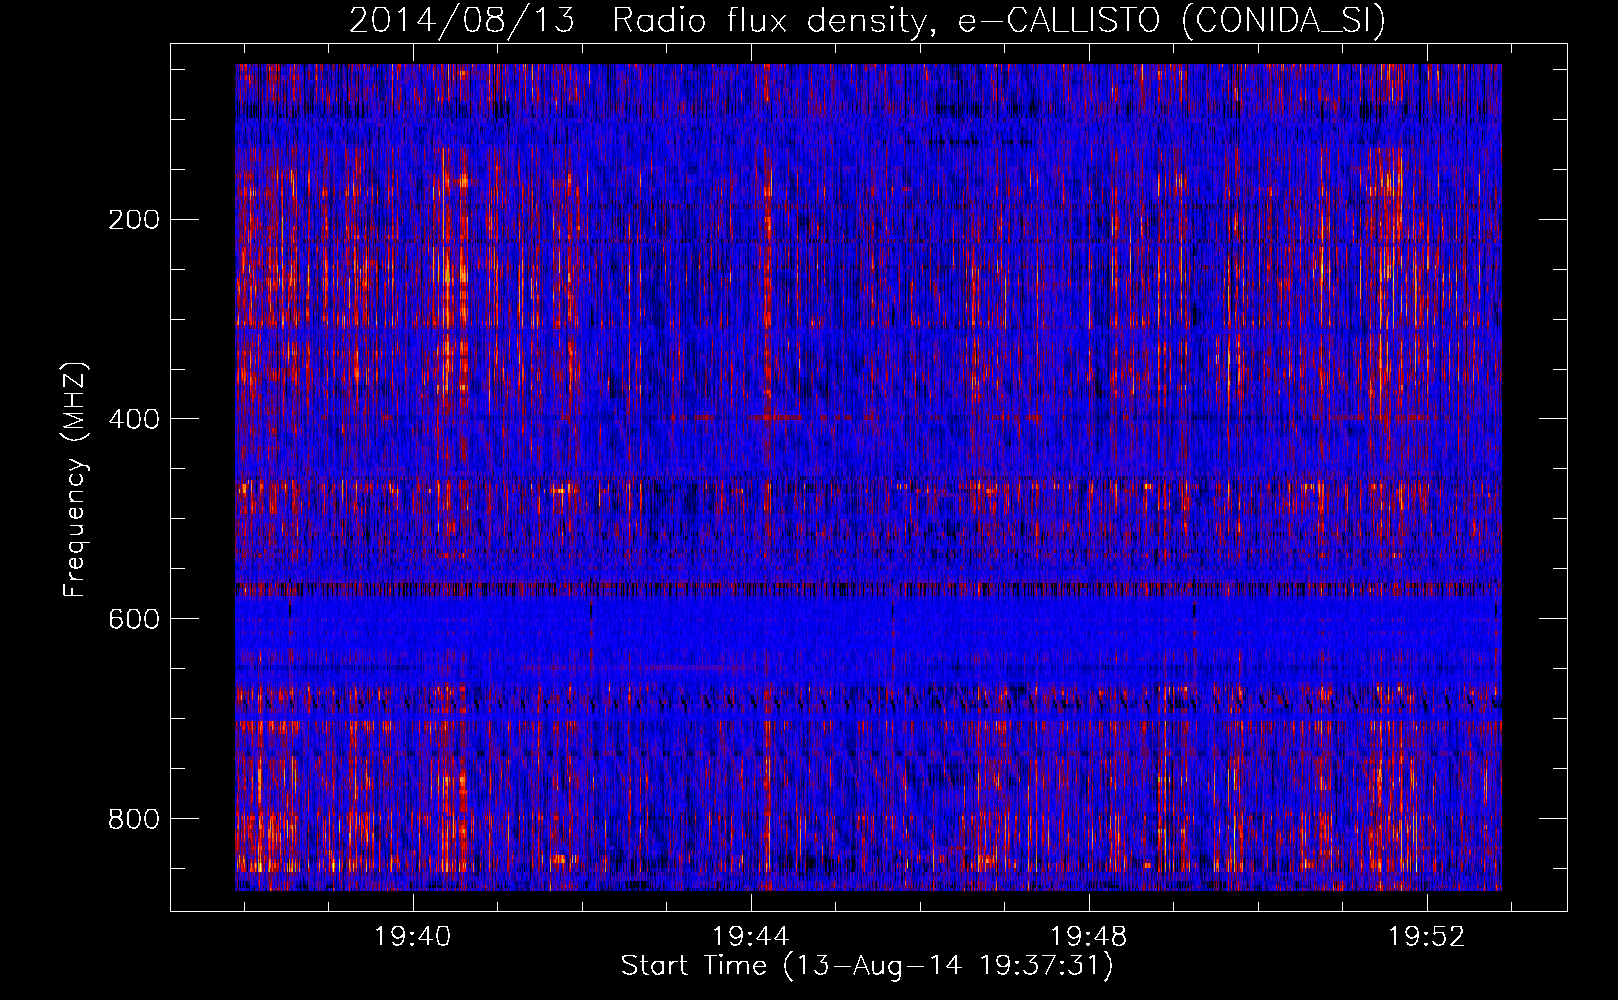The height and width of the screenshot is (1000, 1618).
Task: Click the 'Start Time (13-Aug-14 19:37:31)' label
Action: pyautogui.click(x=867, y=966)
